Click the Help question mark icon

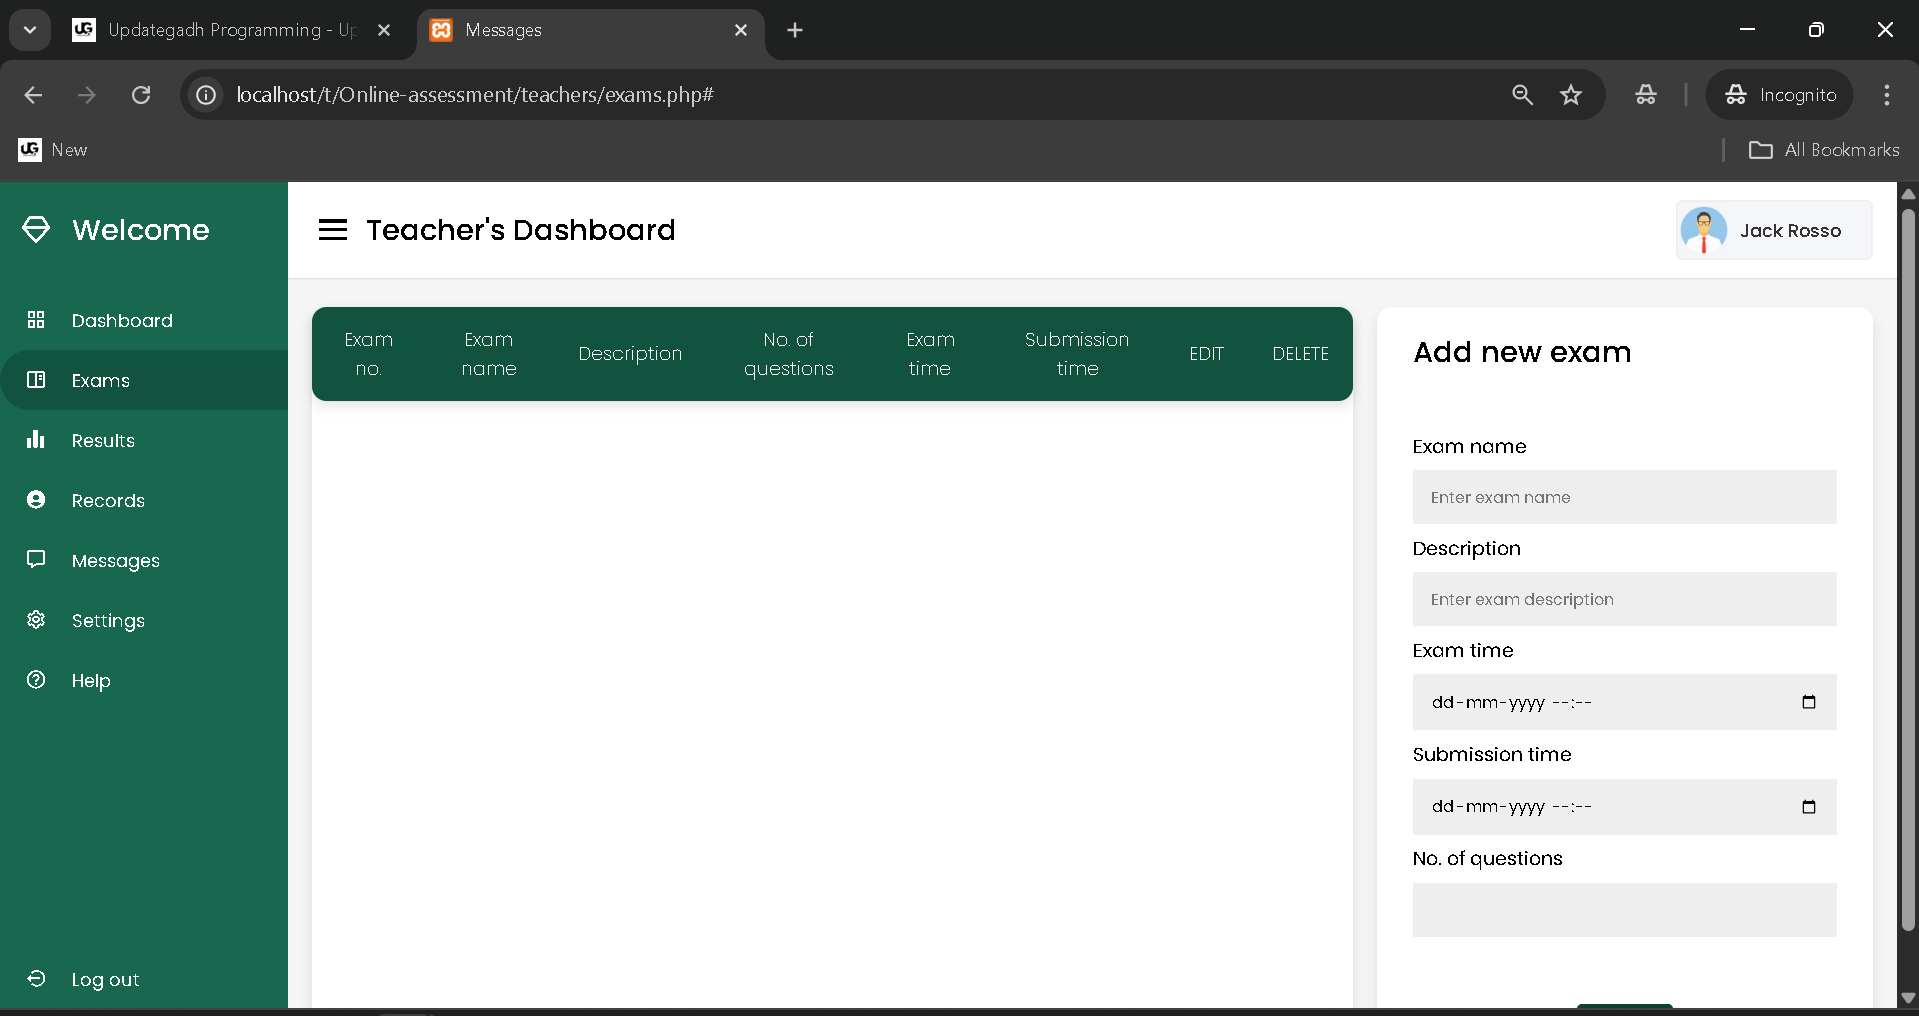coord(36,680)
